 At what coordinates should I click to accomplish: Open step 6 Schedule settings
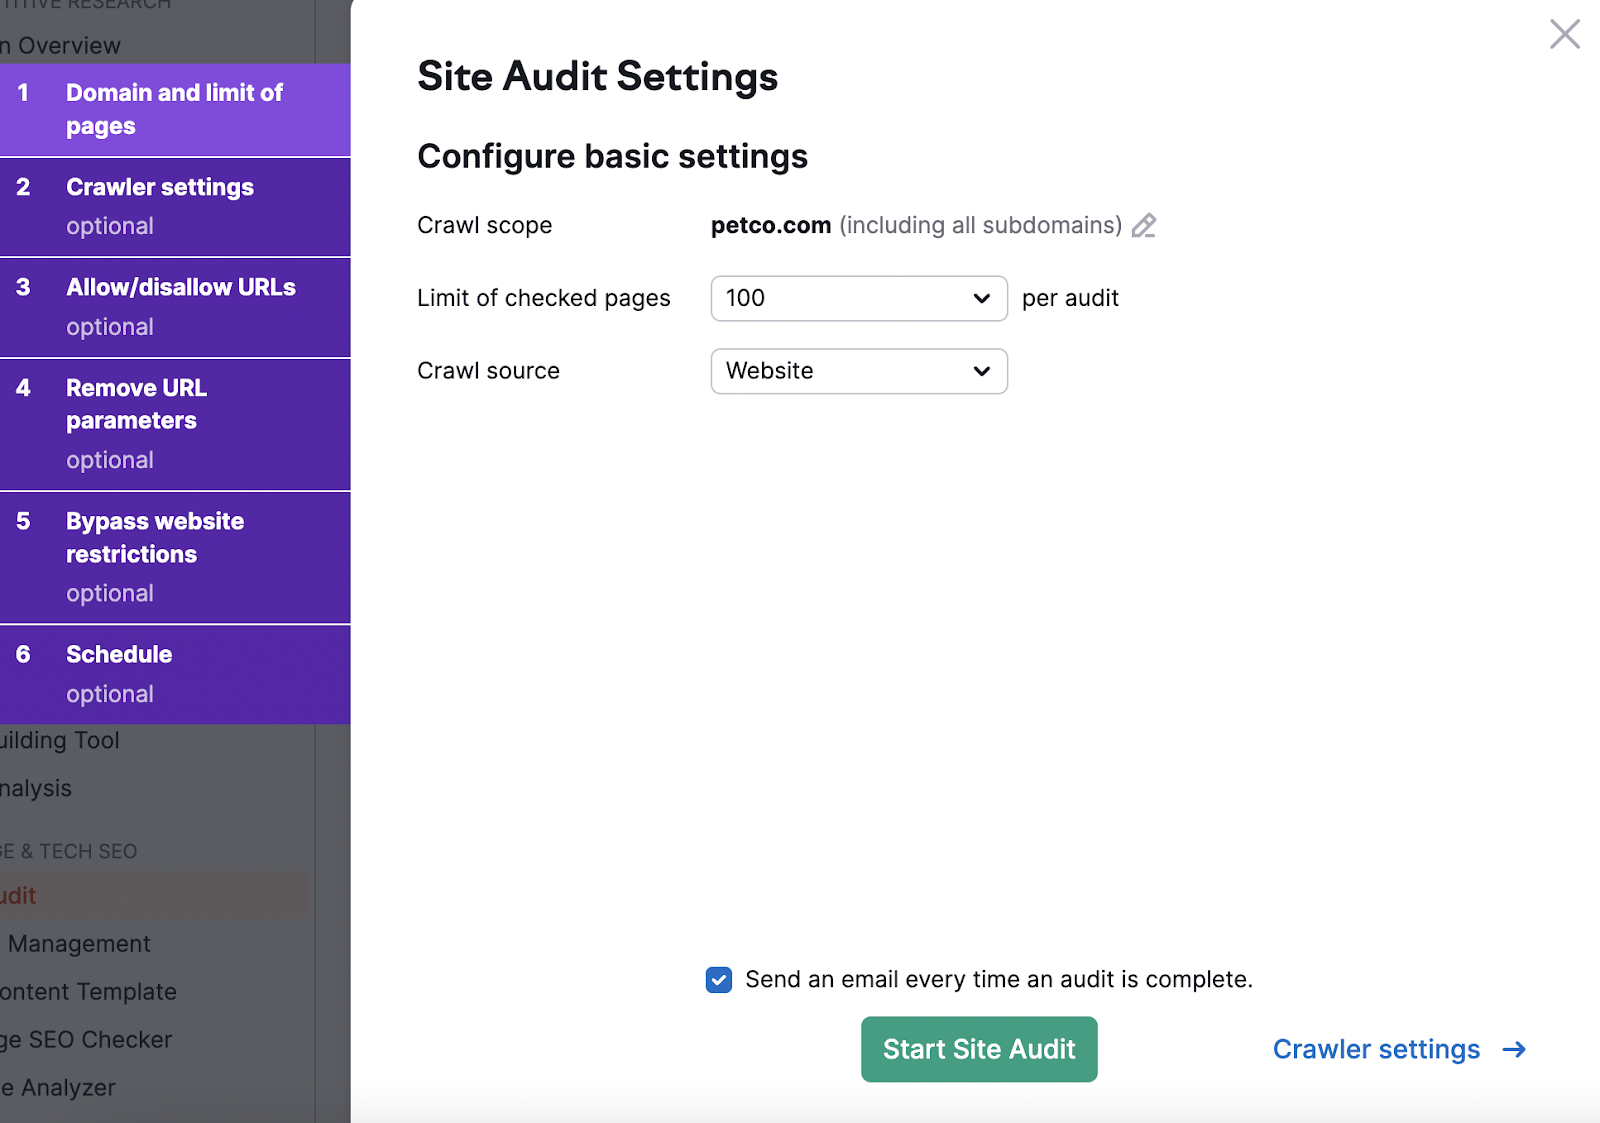point(175,672)
